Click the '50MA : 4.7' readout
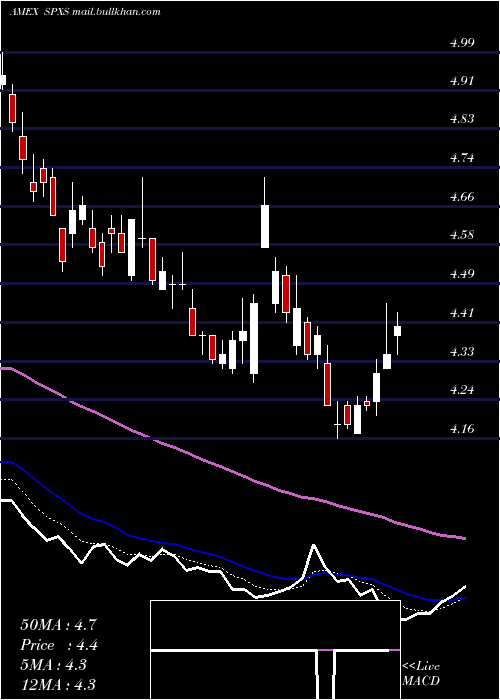 tap(58, 625)
